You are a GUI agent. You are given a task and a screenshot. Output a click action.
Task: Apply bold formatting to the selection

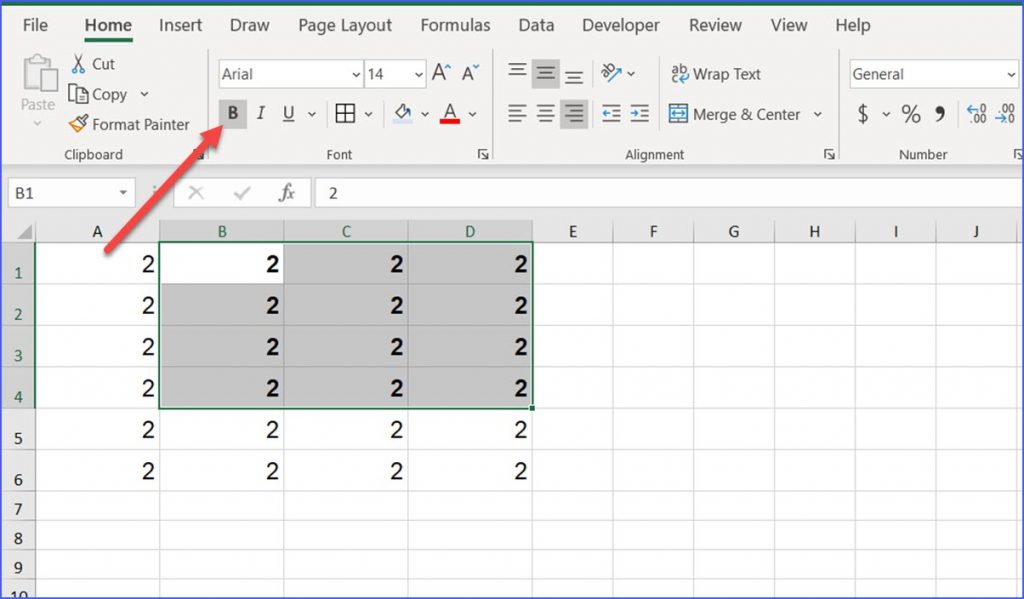(x=232, y=113)
